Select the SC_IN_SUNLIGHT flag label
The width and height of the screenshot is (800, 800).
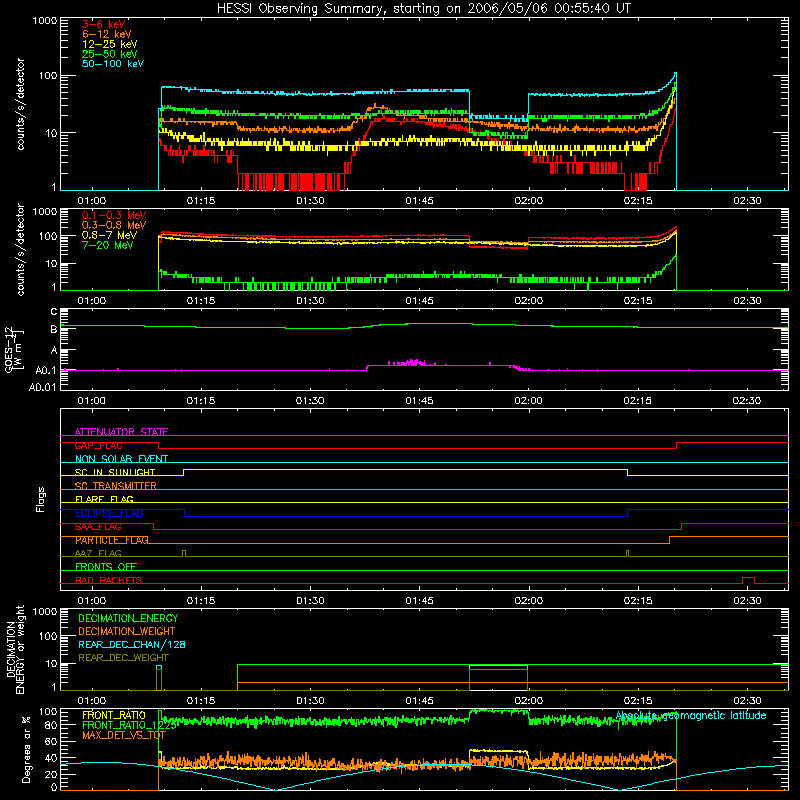115,472
